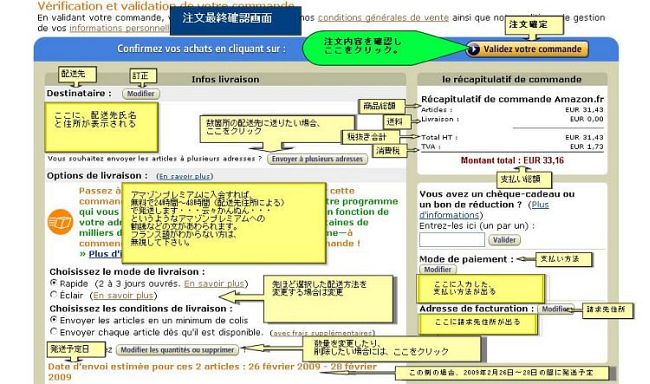Viewport: 650px width, 384px height.
Task: Modify the Destinataire address
Action: tap(141, 94)
